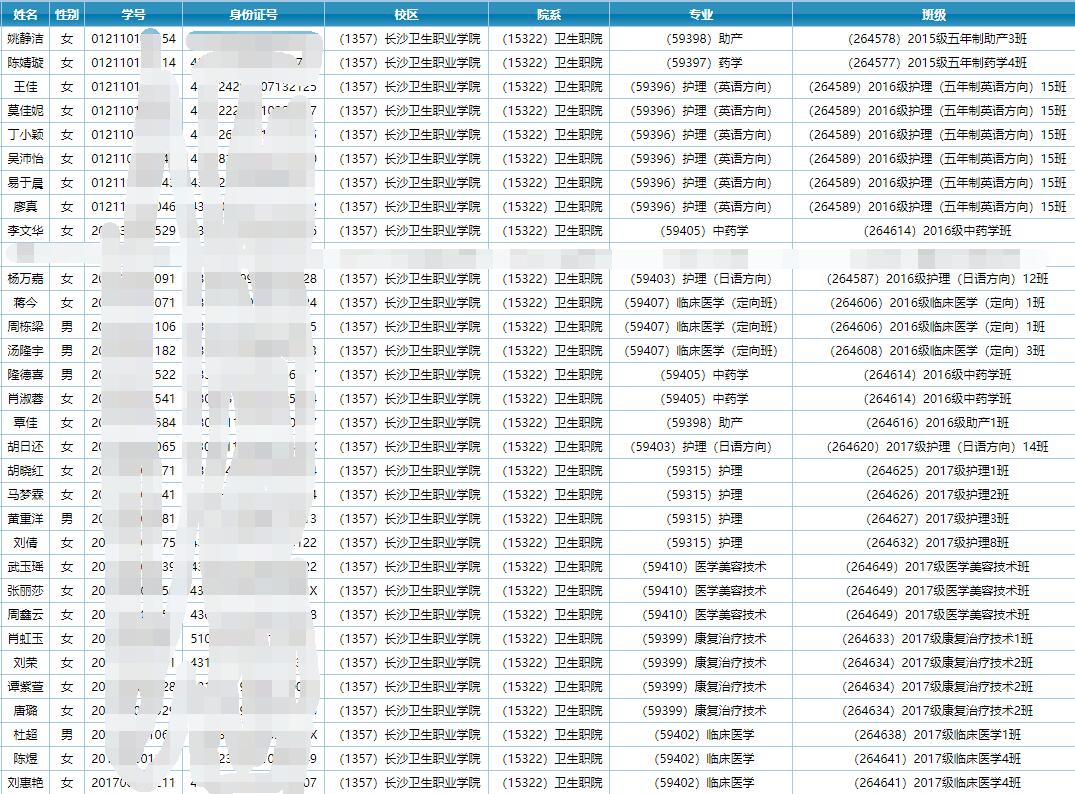This screenshot has width=1075, height=794.
Task: Select (59398) 助产 major in 覃佳 row
Action: coord(701,423)
